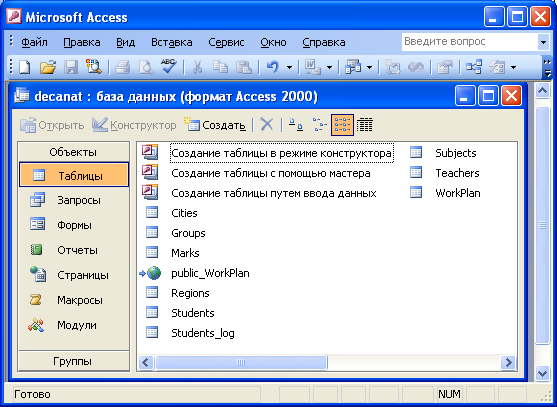Screen dimensions: 557x407
Task: Click the Cut scissors icon
Action: pos(198,67)
